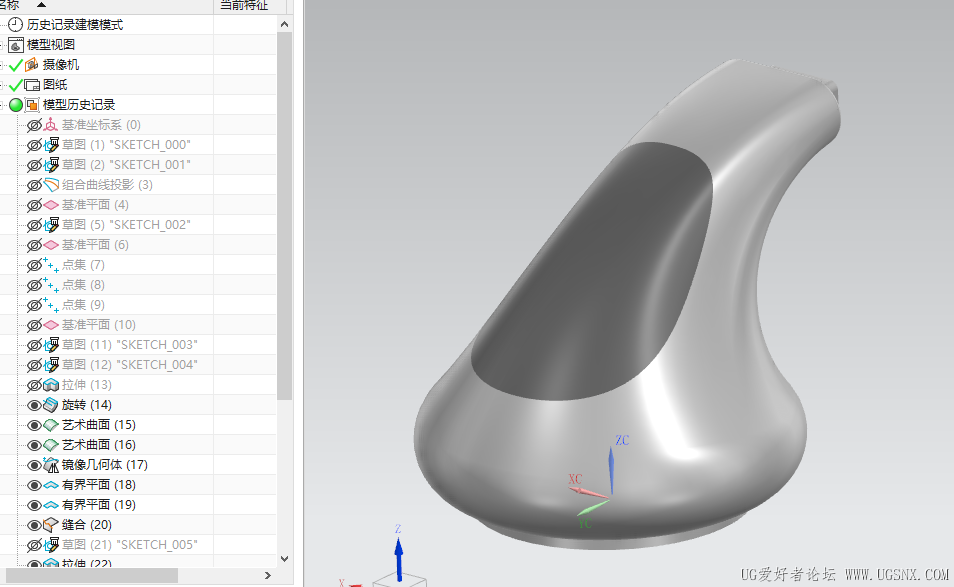This screenshot has width=954, height=587.
Task: Click the 有界平面 (19) plane icon
Action: [x=51, y=505]
